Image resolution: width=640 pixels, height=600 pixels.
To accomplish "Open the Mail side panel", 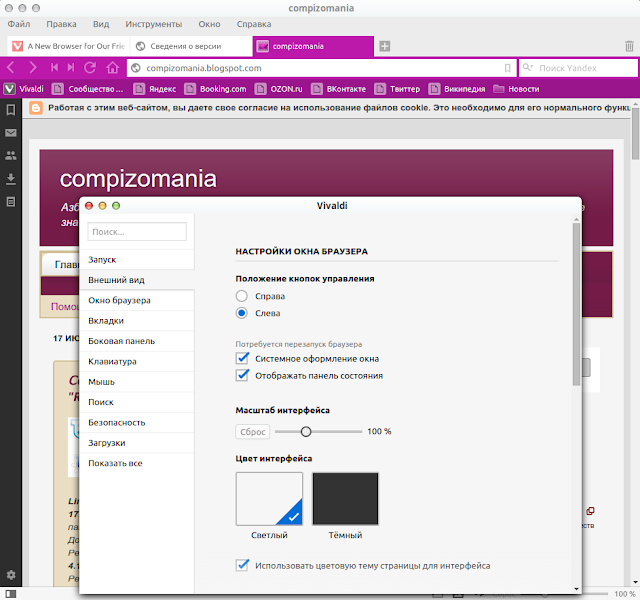I will [11, 133].
